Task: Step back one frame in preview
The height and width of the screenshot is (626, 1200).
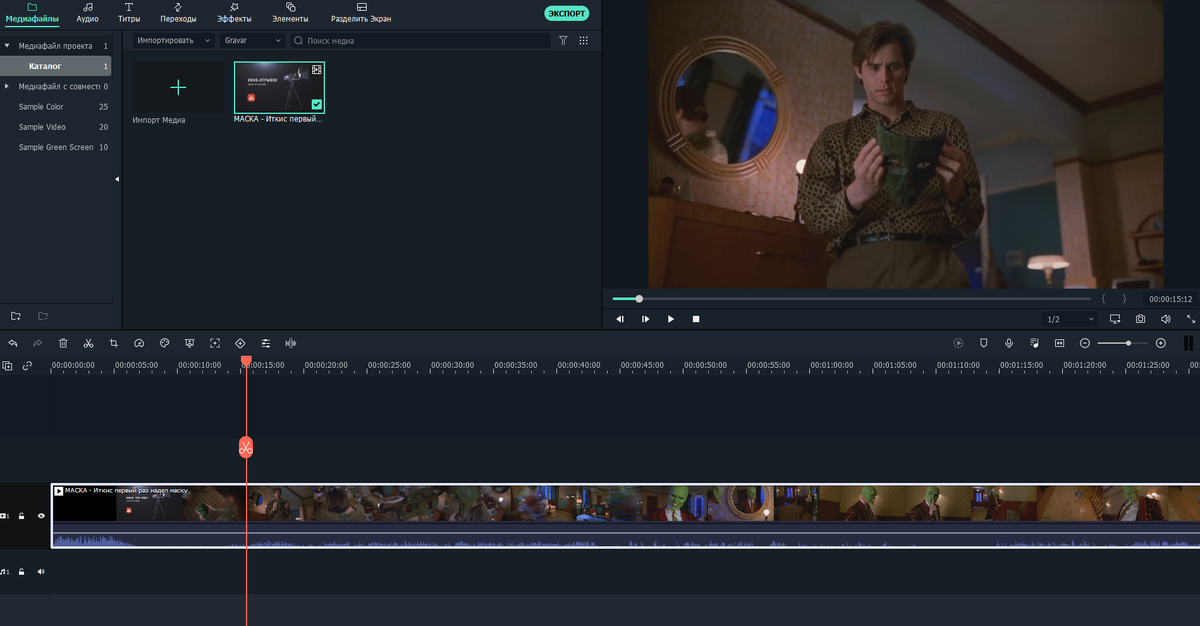Action: coord(620,319)
